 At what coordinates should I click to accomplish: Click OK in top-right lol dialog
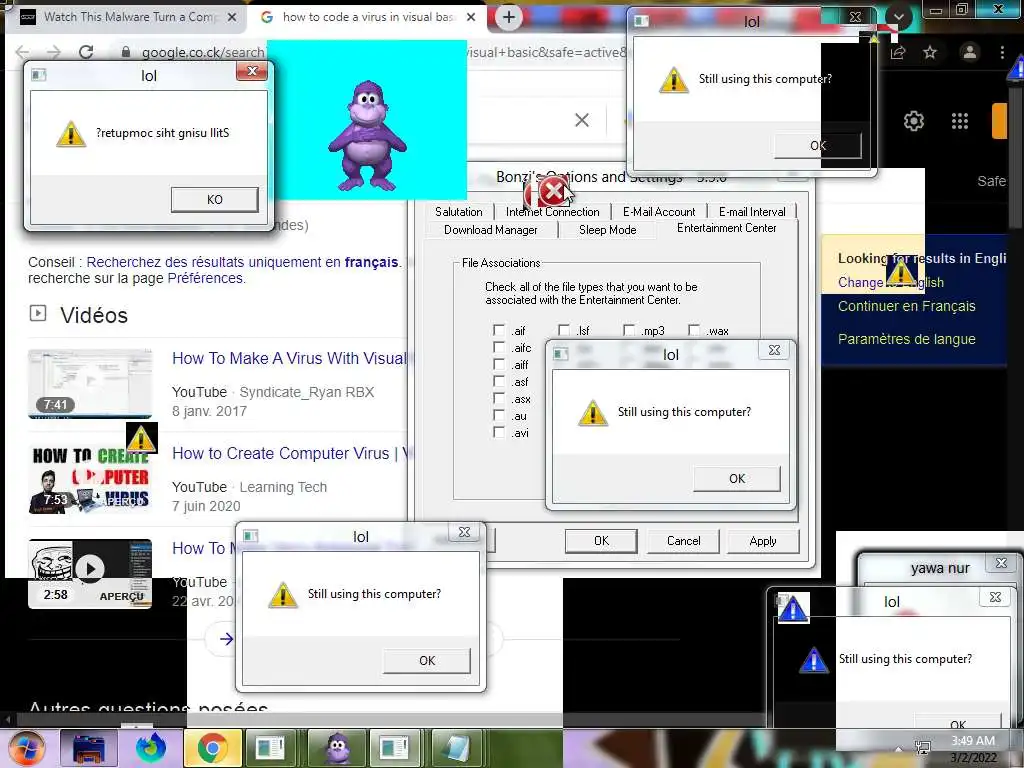click(818, 146)
